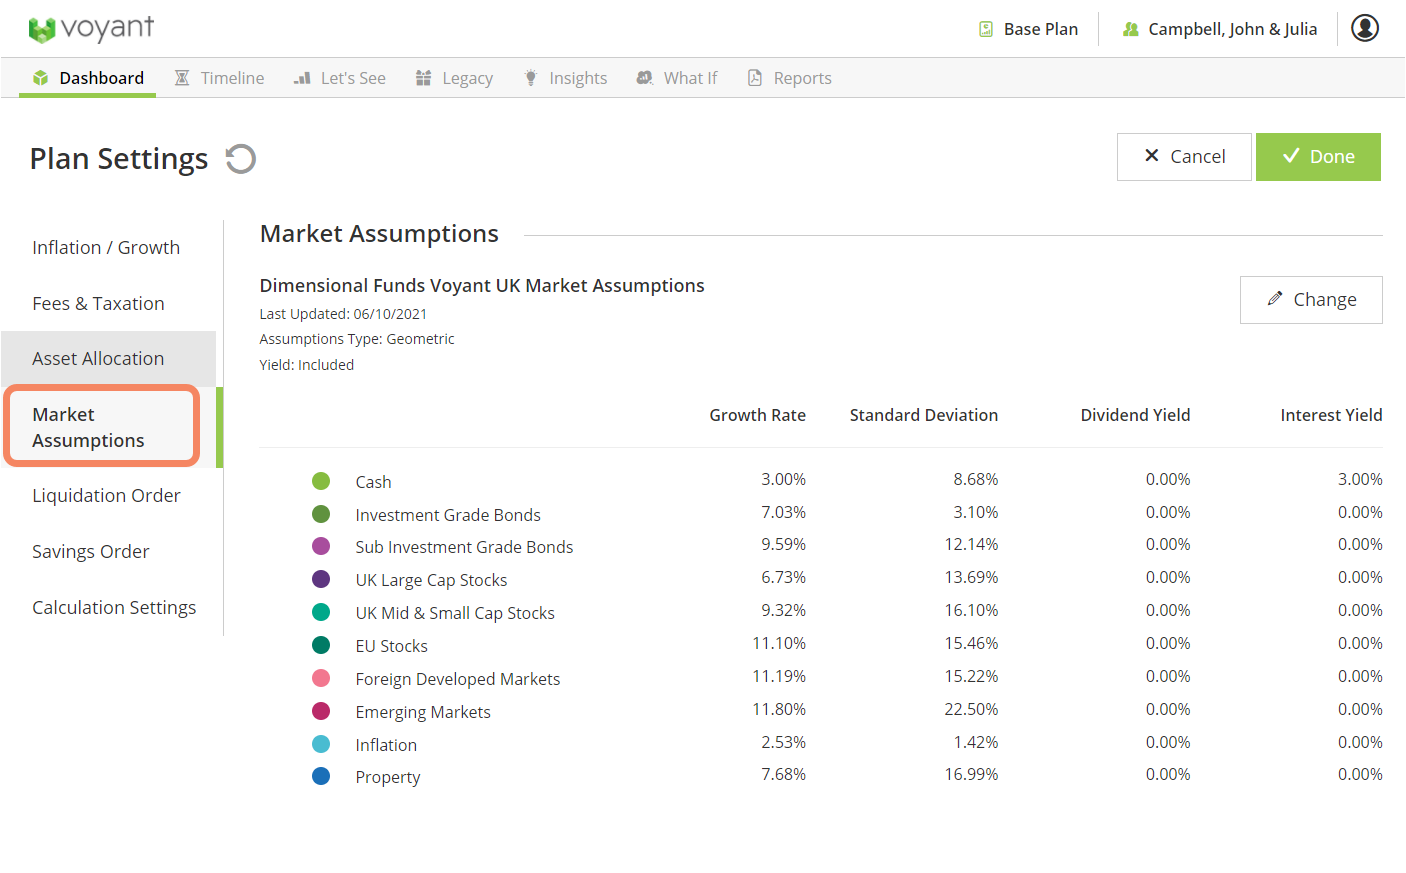Click the EU Stocks color dot

click(x=321, y=645)
